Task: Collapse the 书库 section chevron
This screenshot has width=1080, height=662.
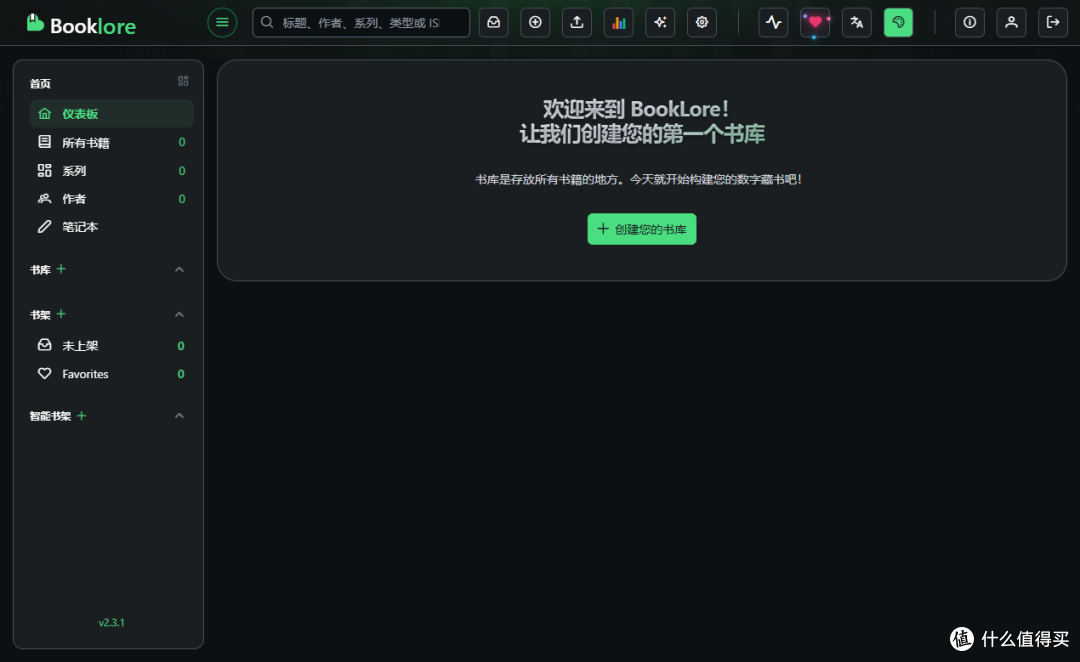Action: tap(179, 269)
